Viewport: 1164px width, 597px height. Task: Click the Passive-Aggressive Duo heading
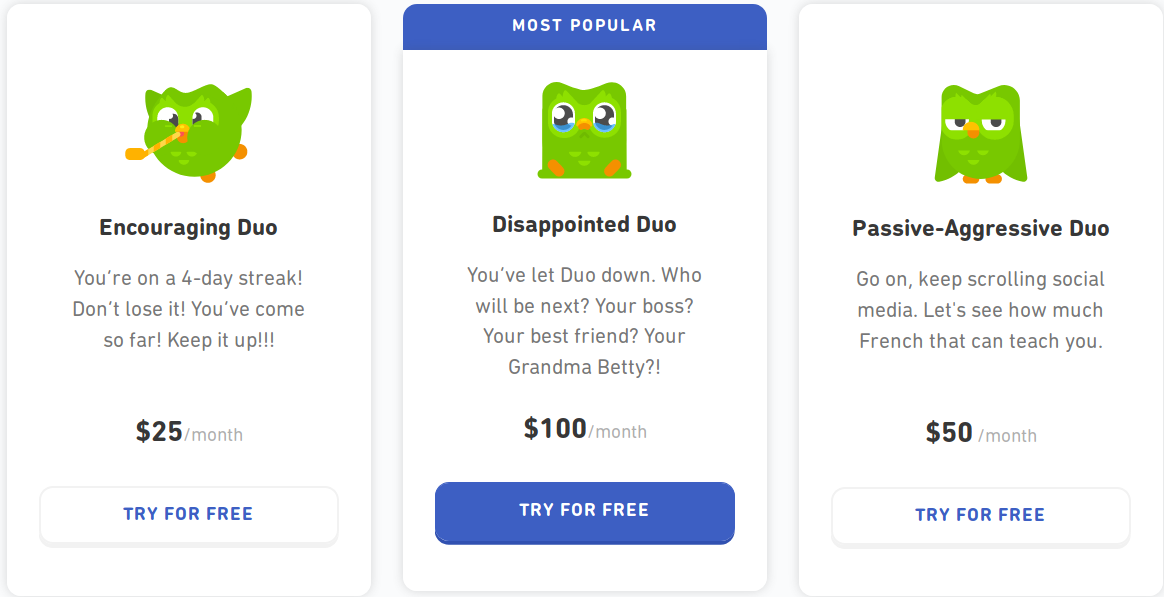(980, 229)
